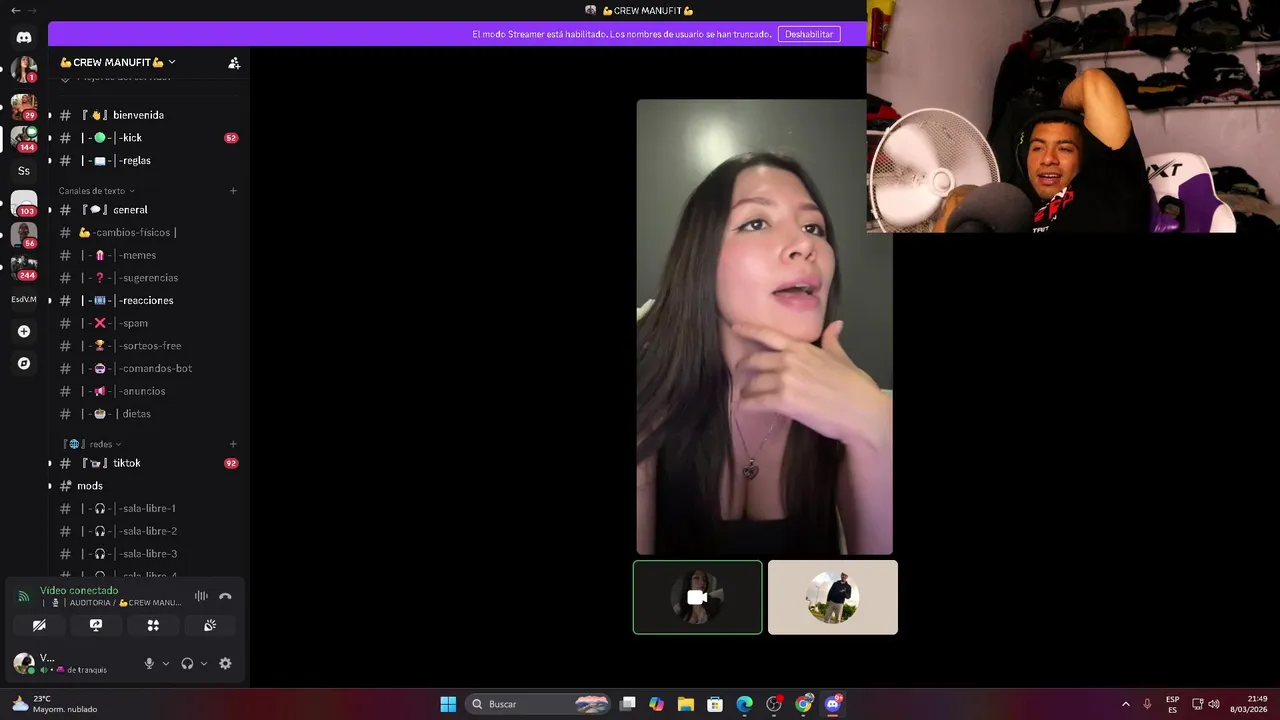This screenshot has height=720, width=1280.
Task: Select the second participant tile with avatar
Action: point(833,597)
